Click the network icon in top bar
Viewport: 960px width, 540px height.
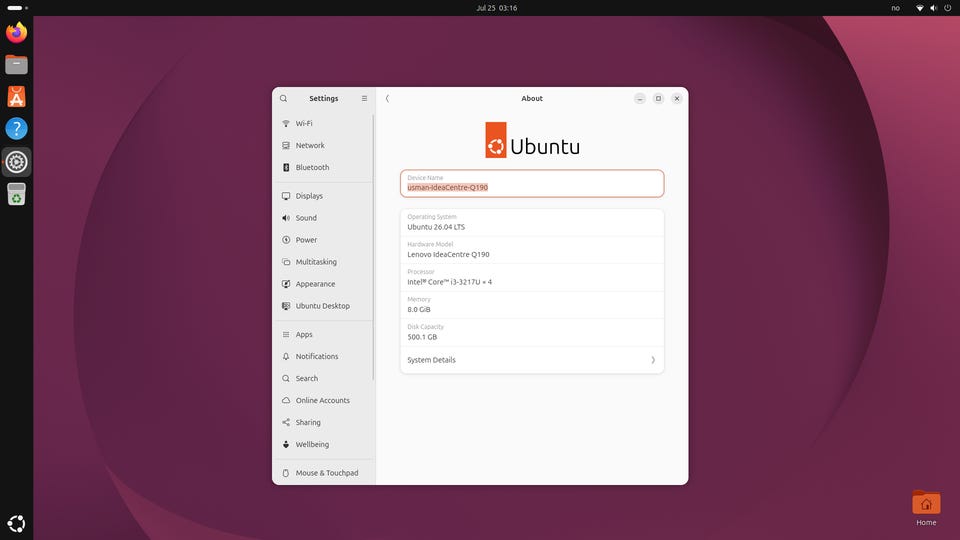point(920,8)
